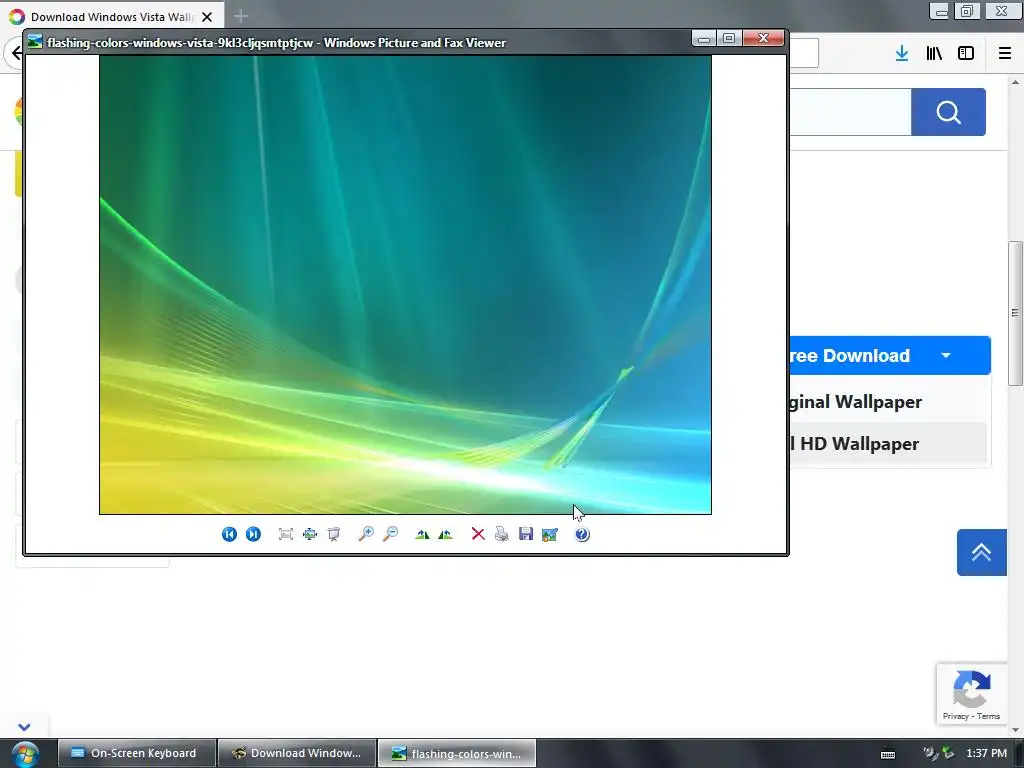Image resolution: width=1024 pixels, height=768 pixels.
Task: Toggle Firefox sidebar icon
Action: pos(966,53)
